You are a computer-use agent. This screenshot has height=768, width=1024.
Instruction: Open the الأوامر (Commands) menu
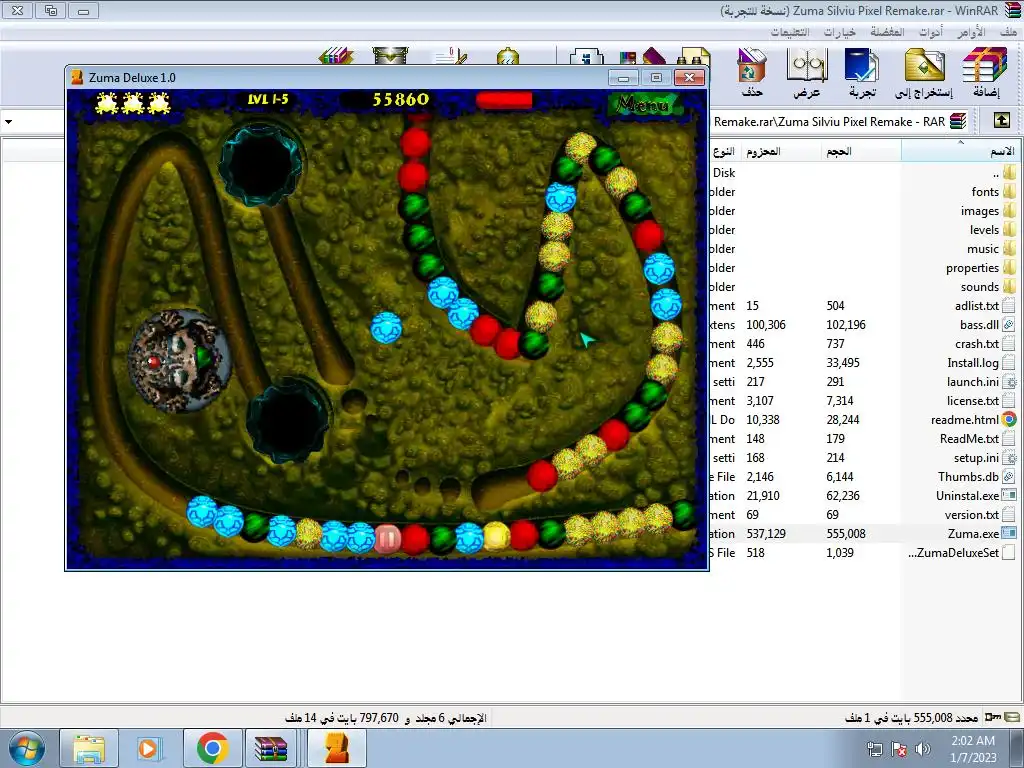(x=971, y=31)
